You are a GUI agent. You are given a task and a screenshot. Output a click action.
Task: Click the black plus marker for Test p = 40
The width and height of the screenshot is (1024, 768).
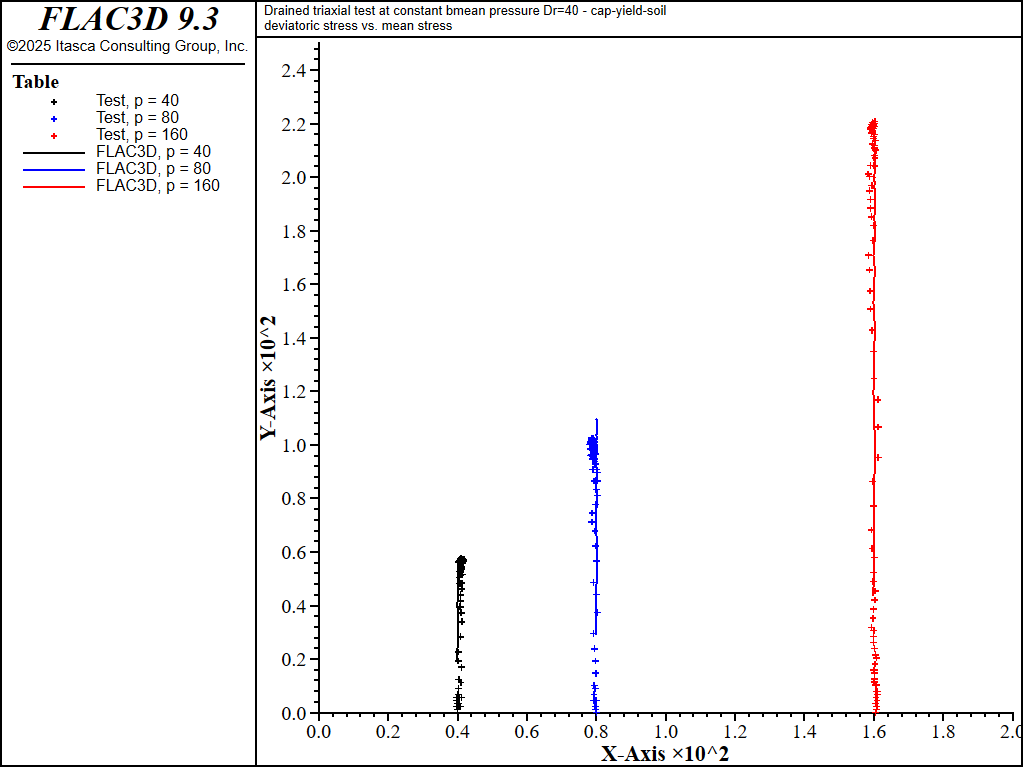click(54, 101)
